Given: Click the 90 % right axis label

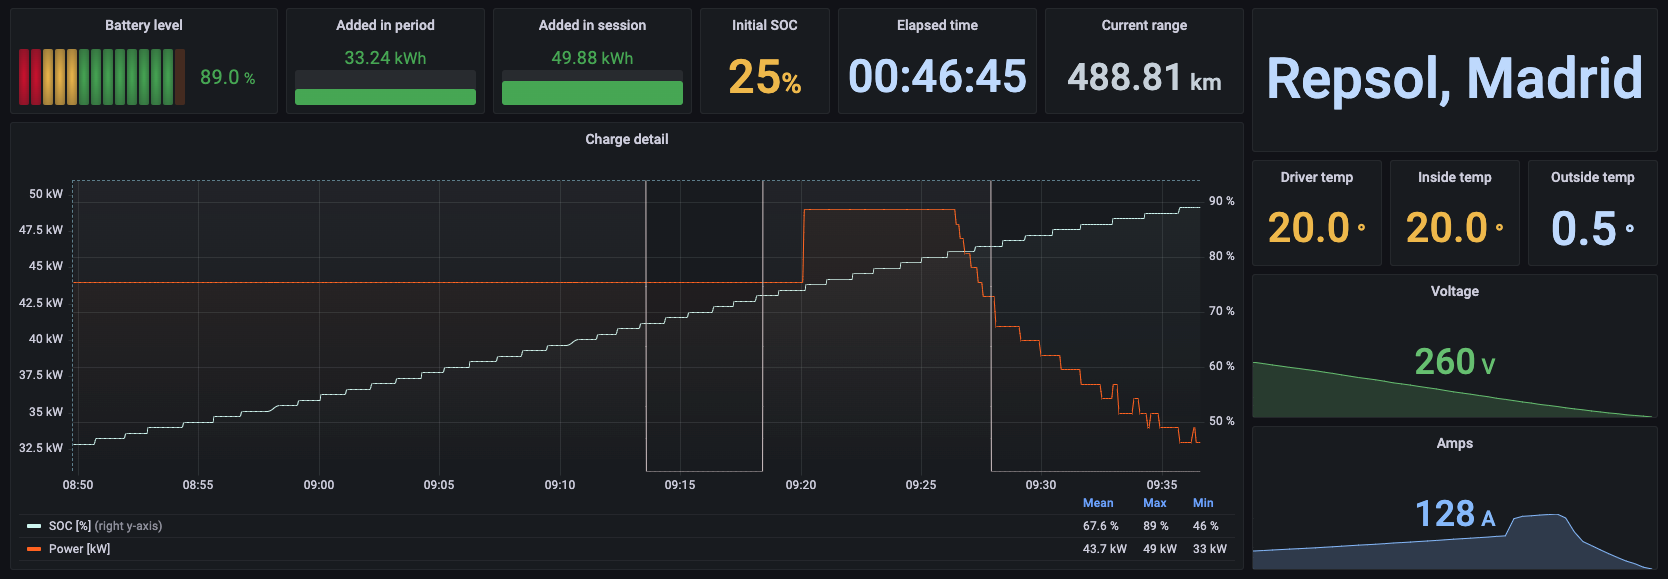Looking at the screenshot, I should 1221,201.
